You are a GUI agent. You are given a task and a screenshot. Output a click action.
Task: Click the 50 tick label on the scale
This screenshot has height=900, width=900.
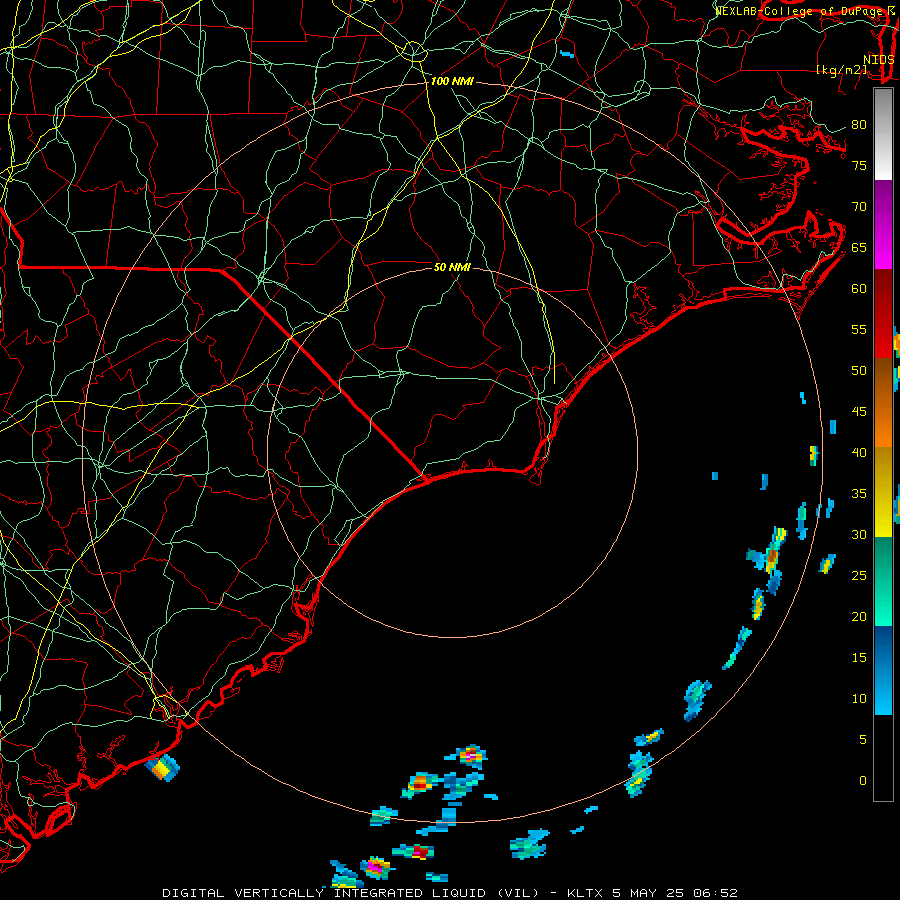click(859, 371)
